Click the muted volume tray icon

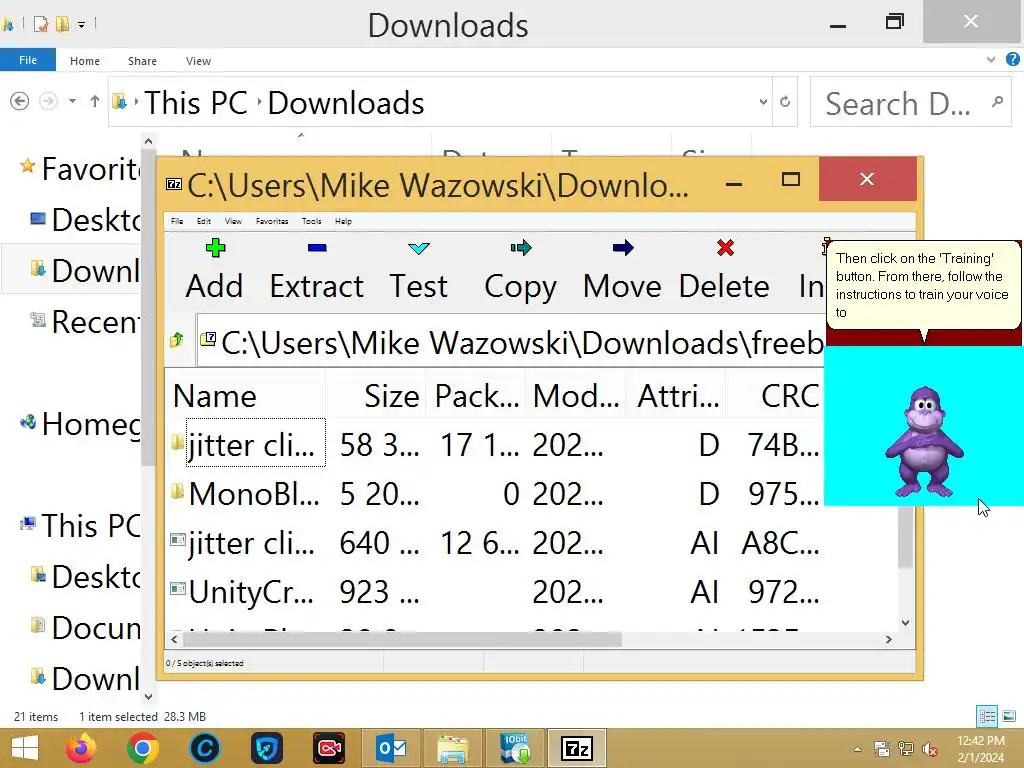click(x=930, y=749)
